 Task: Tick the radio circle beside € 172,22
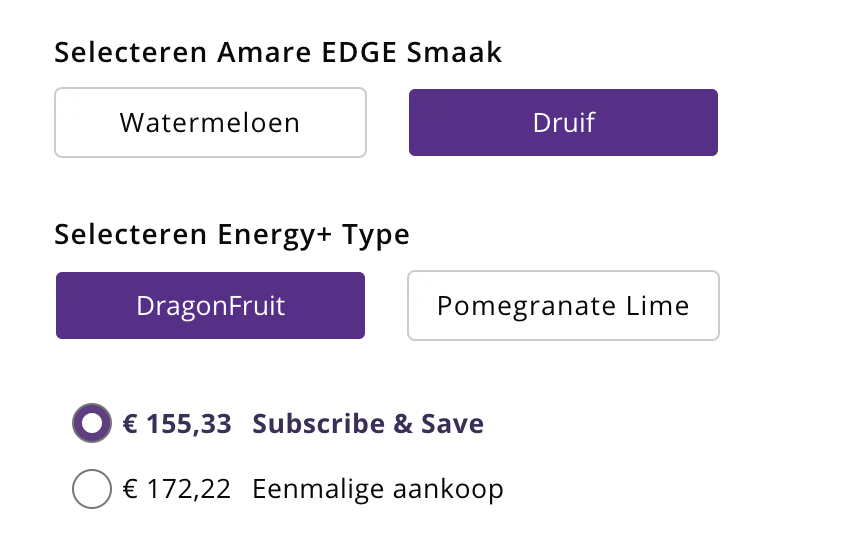pos(92,489)
